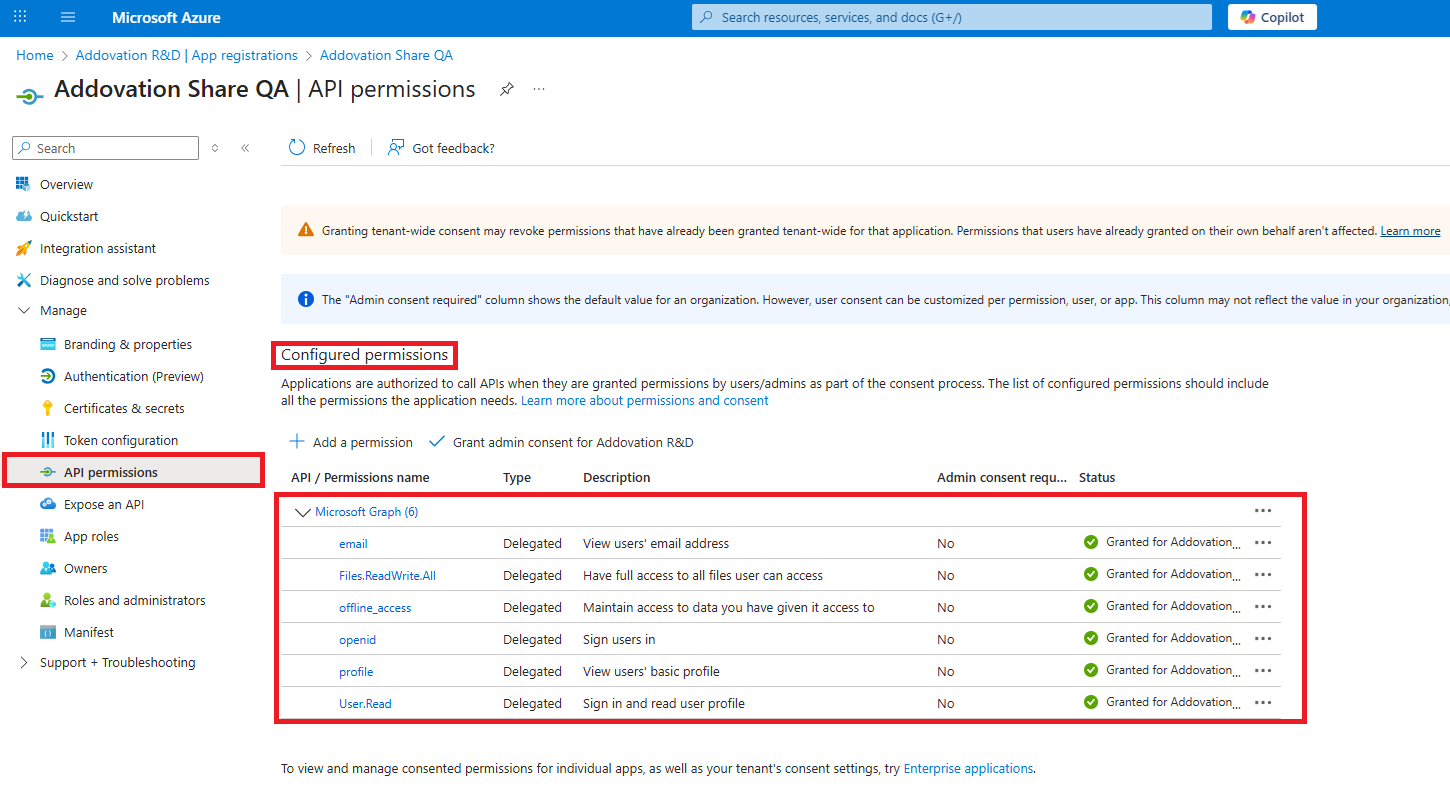The width and height of the screenshot is (1450, 791).
Task: Expand Support + Troubleshooting section
Action: (x=24, y=663)
